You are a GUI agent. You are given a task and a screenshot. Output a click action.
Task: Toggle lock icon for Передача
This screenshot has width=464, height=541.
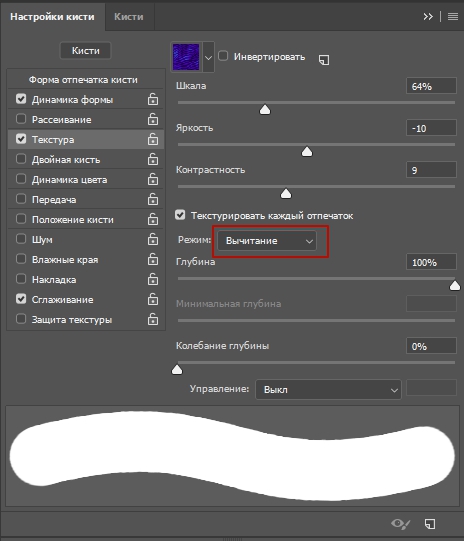click(153, 199)
